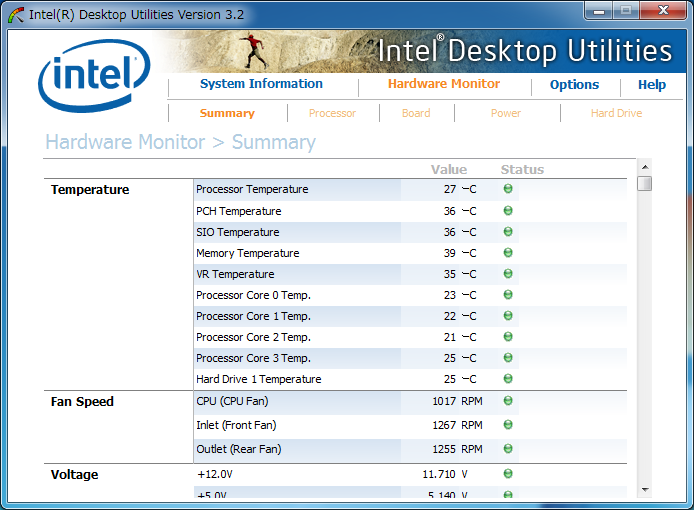Click Processor Core 3 Temp. label
This screenshot has width=694, height=510.
point(254,358)
